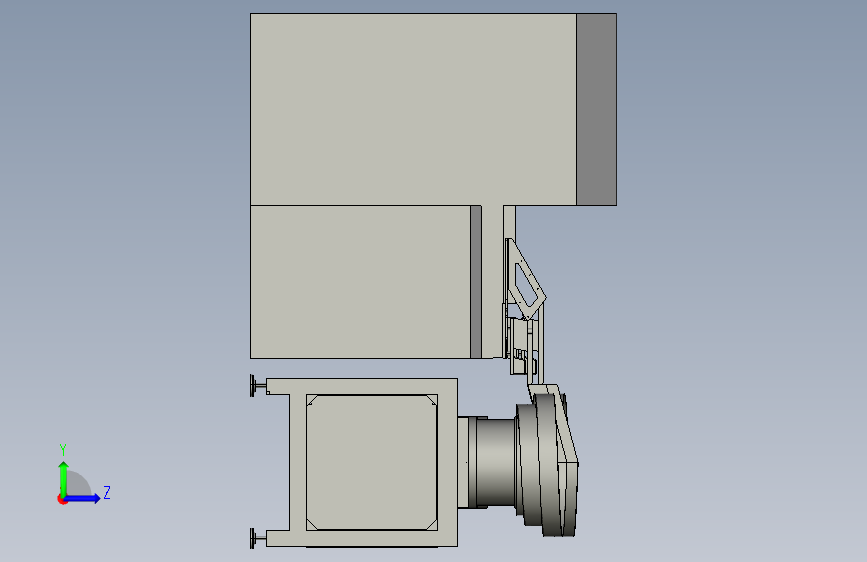Image resolution: width=867 pixels, height=562 pixels.
Task: Click the green Y axis arrow of the triad
Action: tap(64, 479)
